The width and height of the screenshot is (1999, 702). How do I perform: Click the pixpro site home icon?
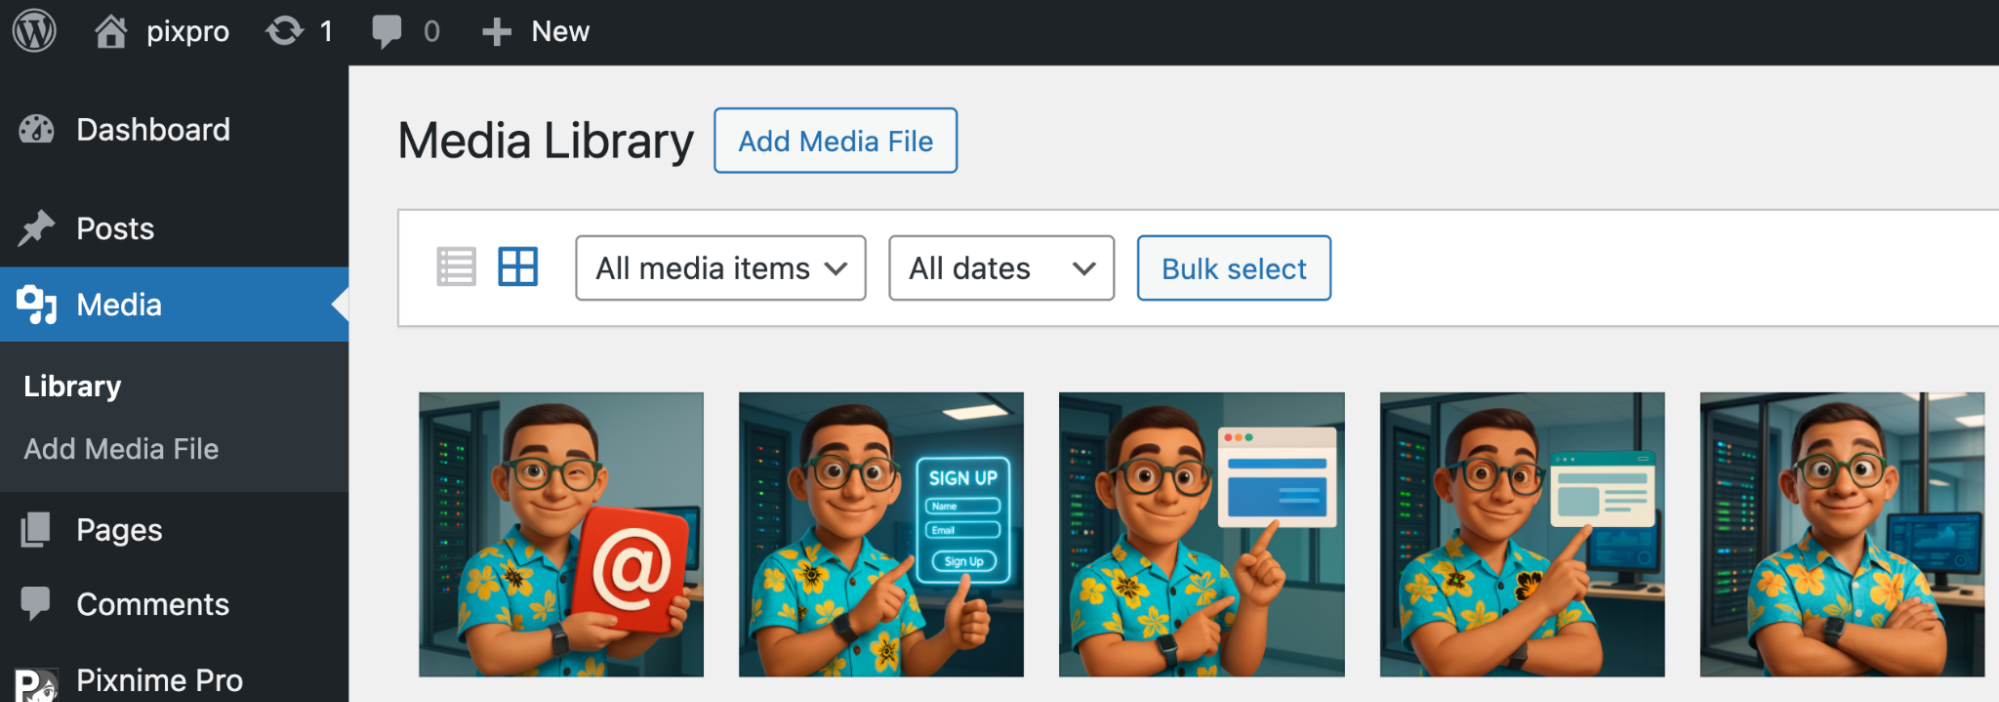pyautogui.click(x=111, y=31)
